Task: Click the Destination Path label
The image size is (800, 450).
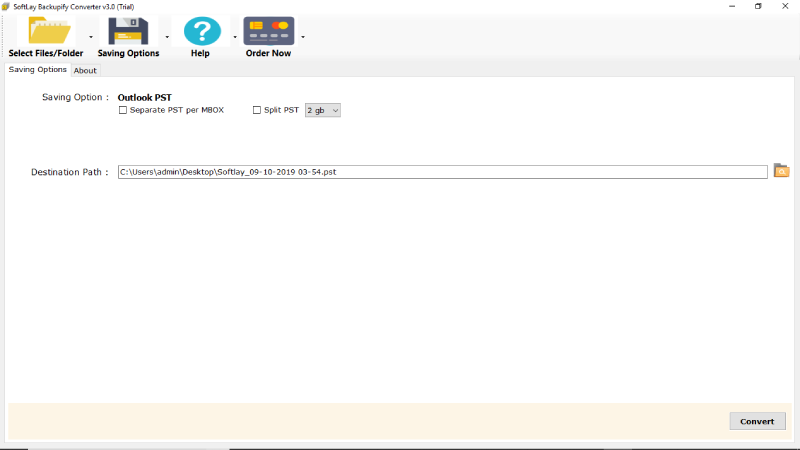Action: coord(69,172)
